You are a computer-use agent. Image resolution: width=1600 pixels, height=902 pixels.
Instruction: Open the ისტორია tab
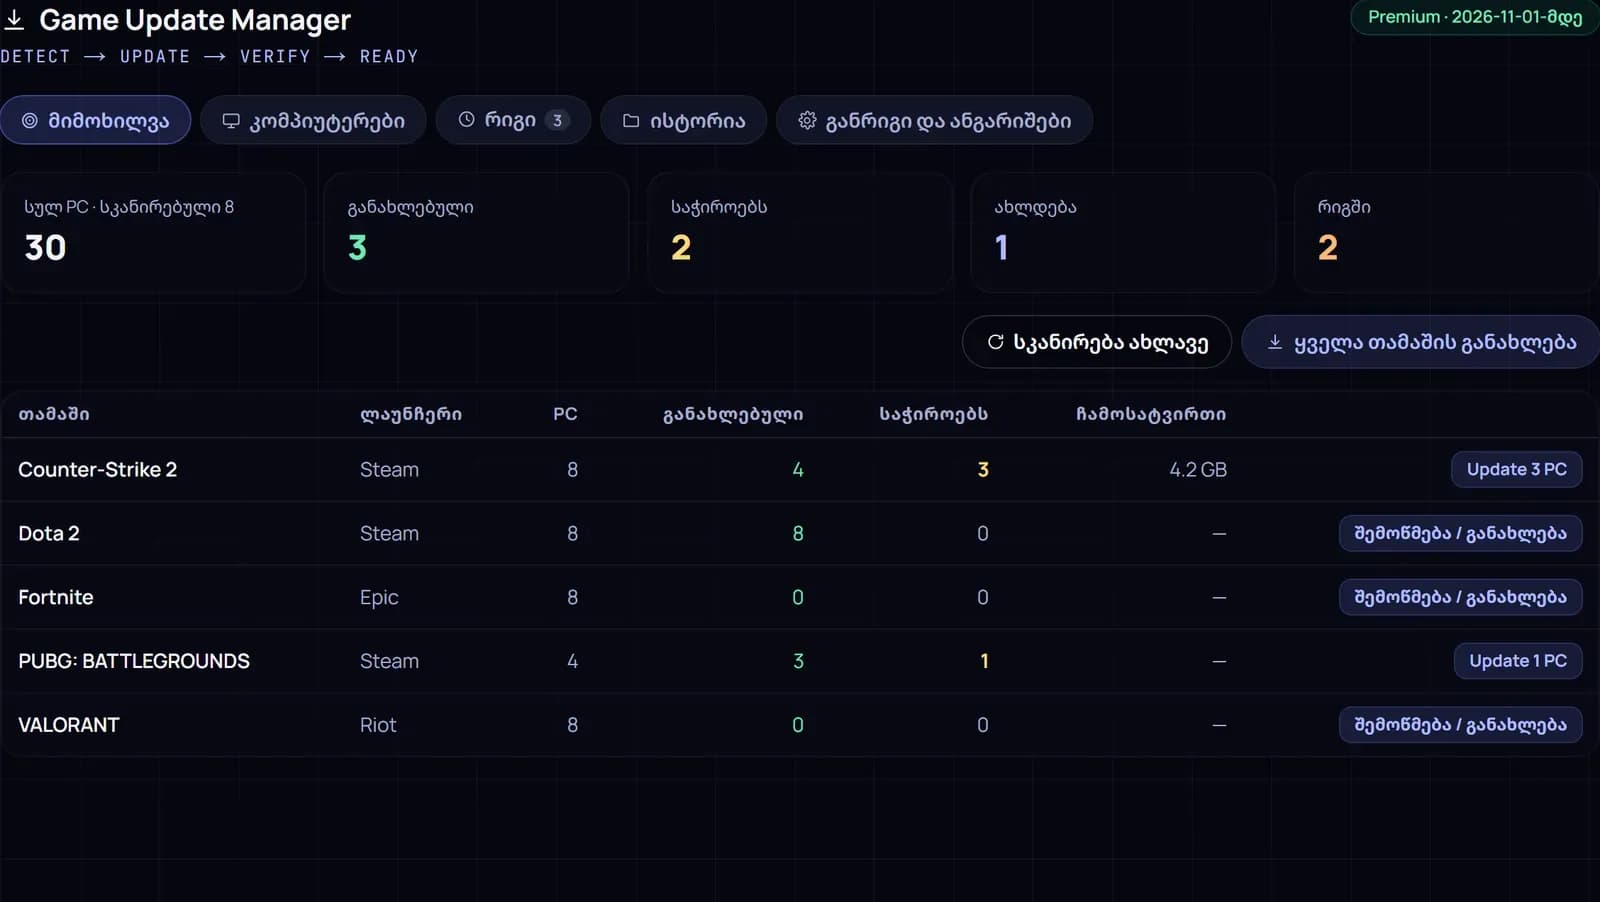point(684,120)
